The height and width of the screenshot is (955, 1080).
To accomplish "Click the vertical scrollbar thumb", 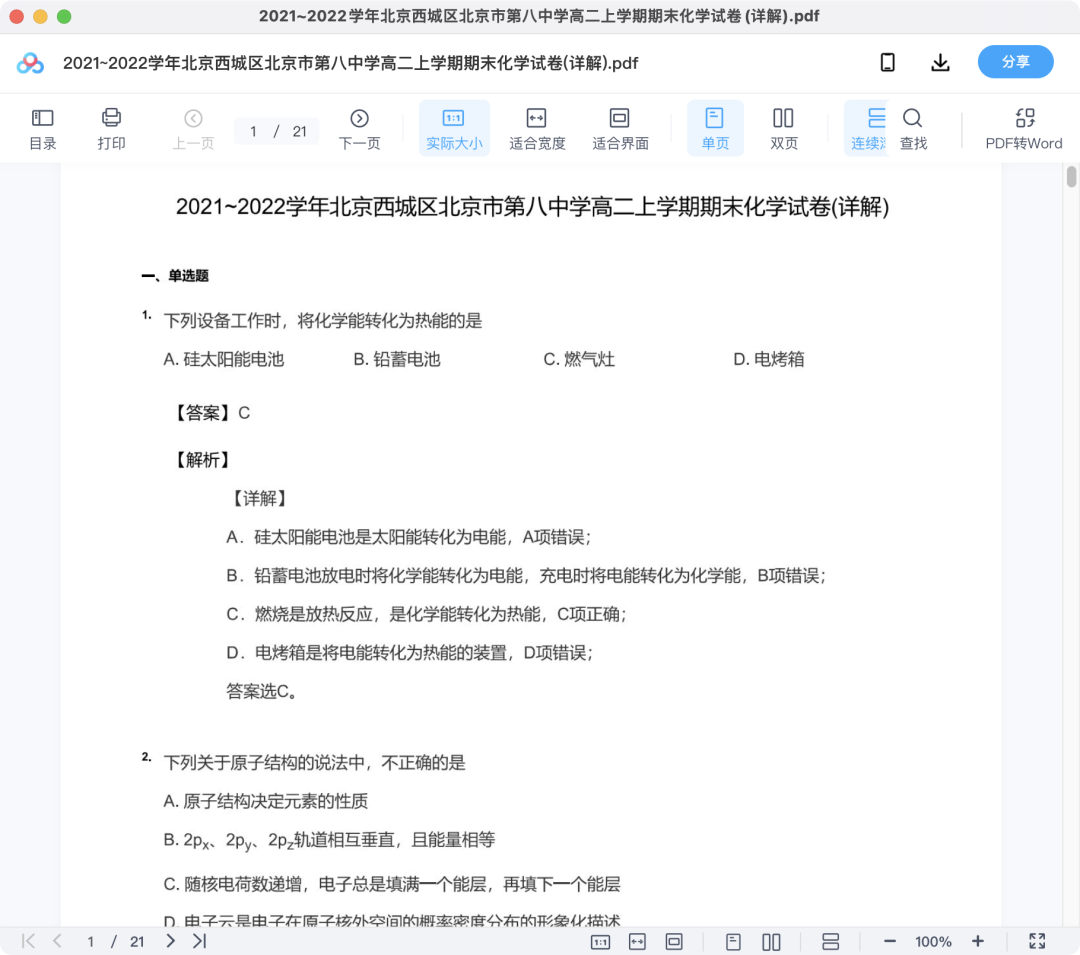I will [x=1072, y=176].
